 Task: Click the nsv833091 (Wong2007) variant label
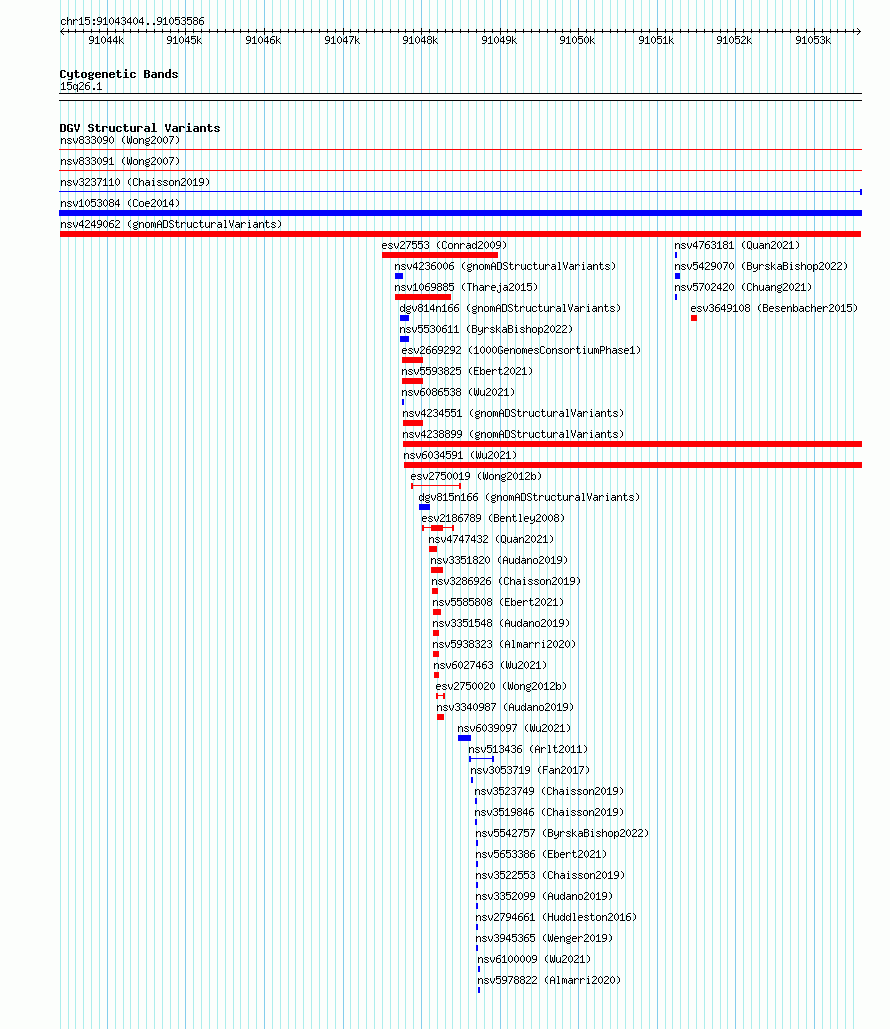pyautogui.click(x=119, y=161)
